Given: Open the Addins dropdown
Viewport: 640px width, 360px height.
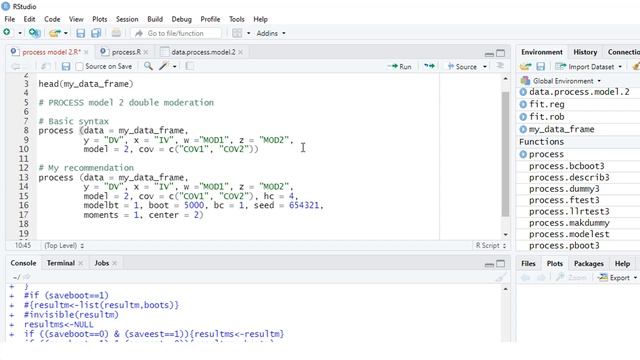Looking at the screenshot, I should click(271, 33).
